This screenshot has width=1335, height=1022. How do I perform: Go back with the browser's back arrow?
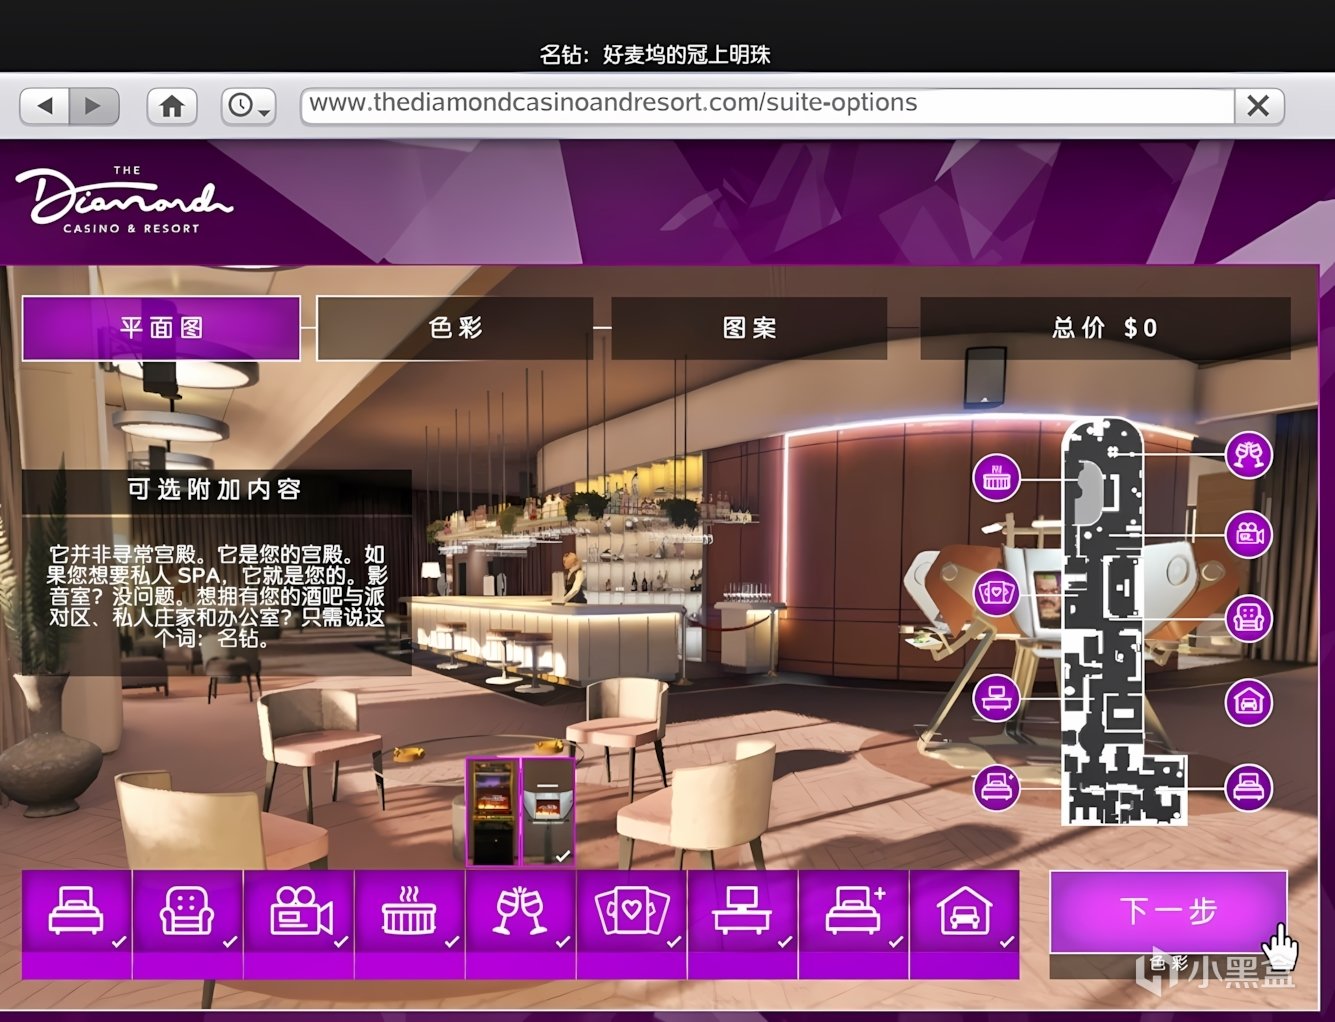pos(45,105)
